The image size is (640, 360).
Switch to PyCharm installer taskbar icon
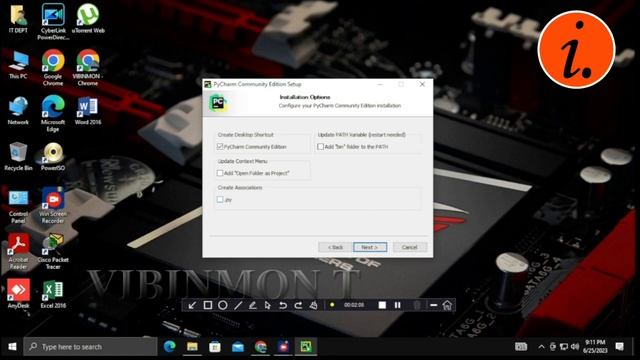click(x=306, y=347)
